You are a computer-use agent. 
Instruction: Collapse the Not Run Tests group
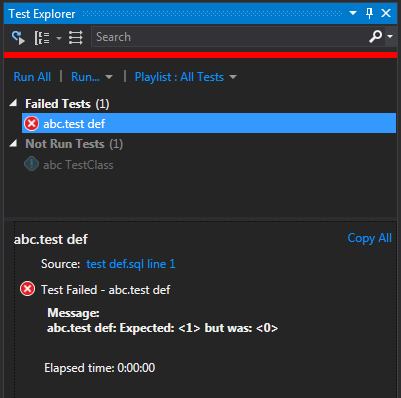pos(13,144)
